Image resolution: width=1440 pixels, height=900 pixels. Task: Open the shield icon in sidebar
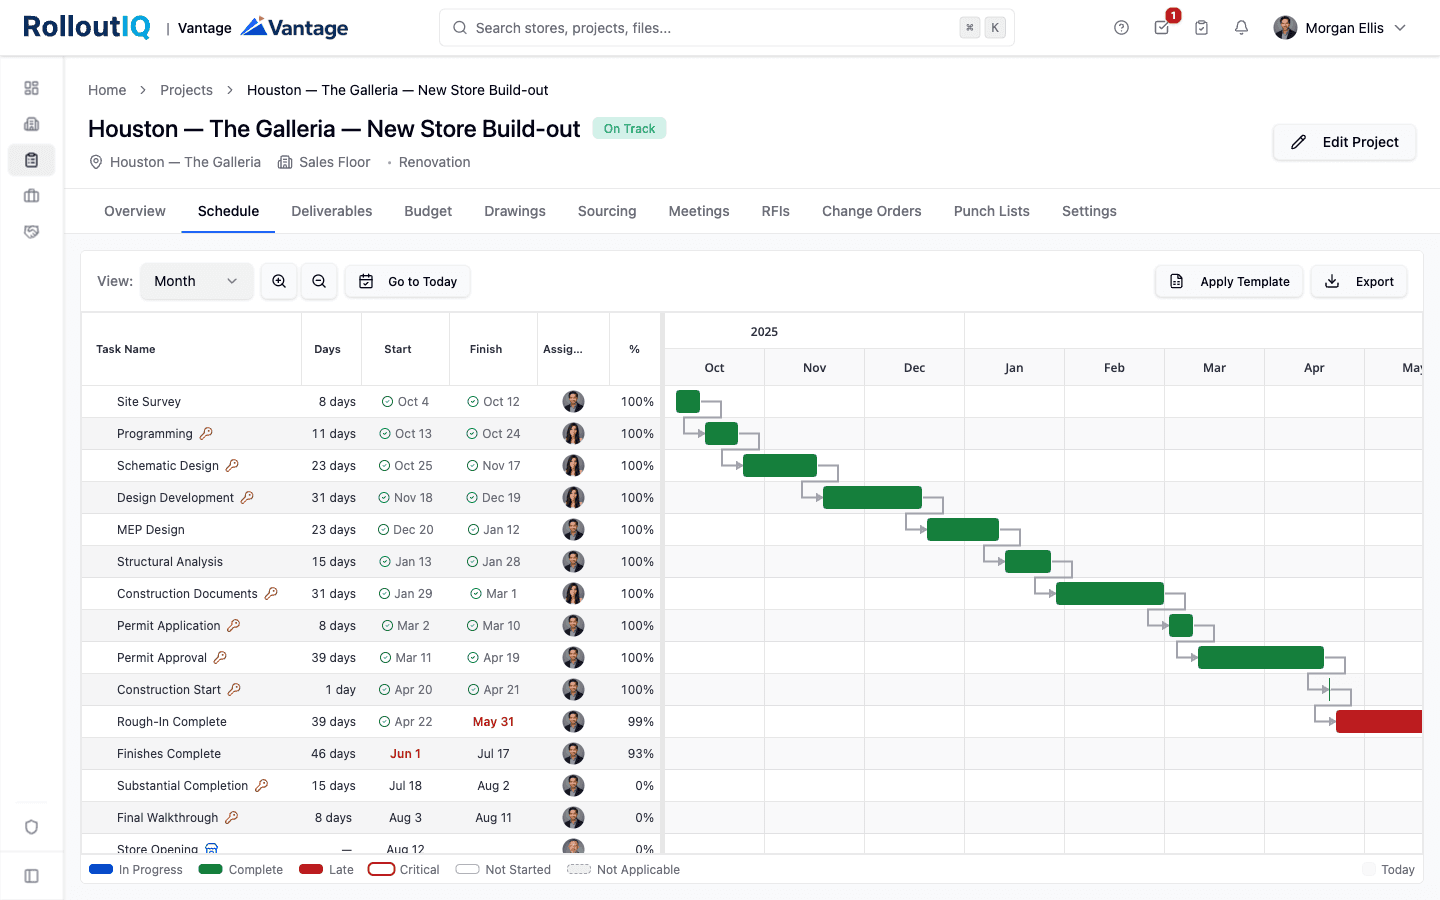point(31,827)
